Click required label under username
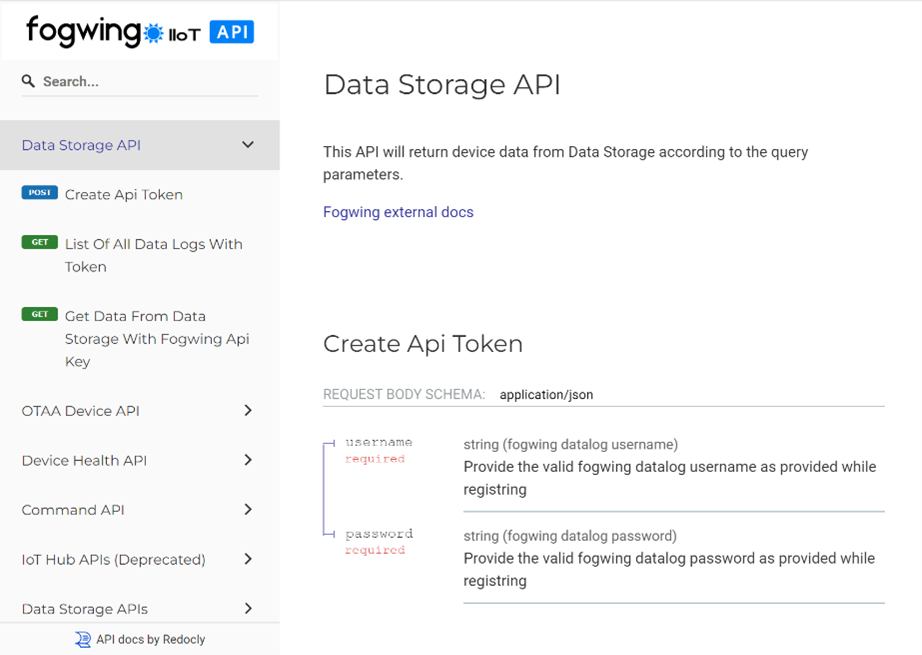Screen dimensions: 922x655 375,459
